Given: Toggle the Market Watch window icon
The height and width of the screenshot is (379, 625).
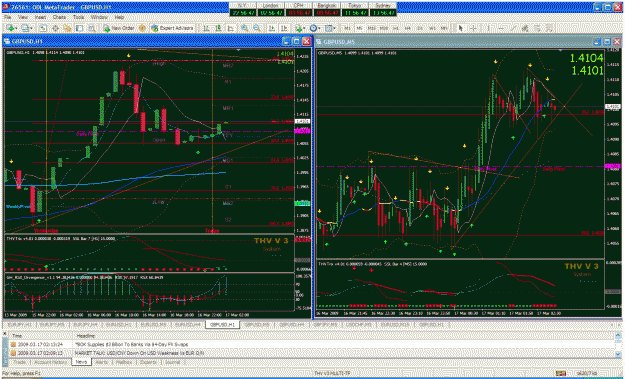Looking at the screenshot, I should pyautogui.click(x=43, y=28).
